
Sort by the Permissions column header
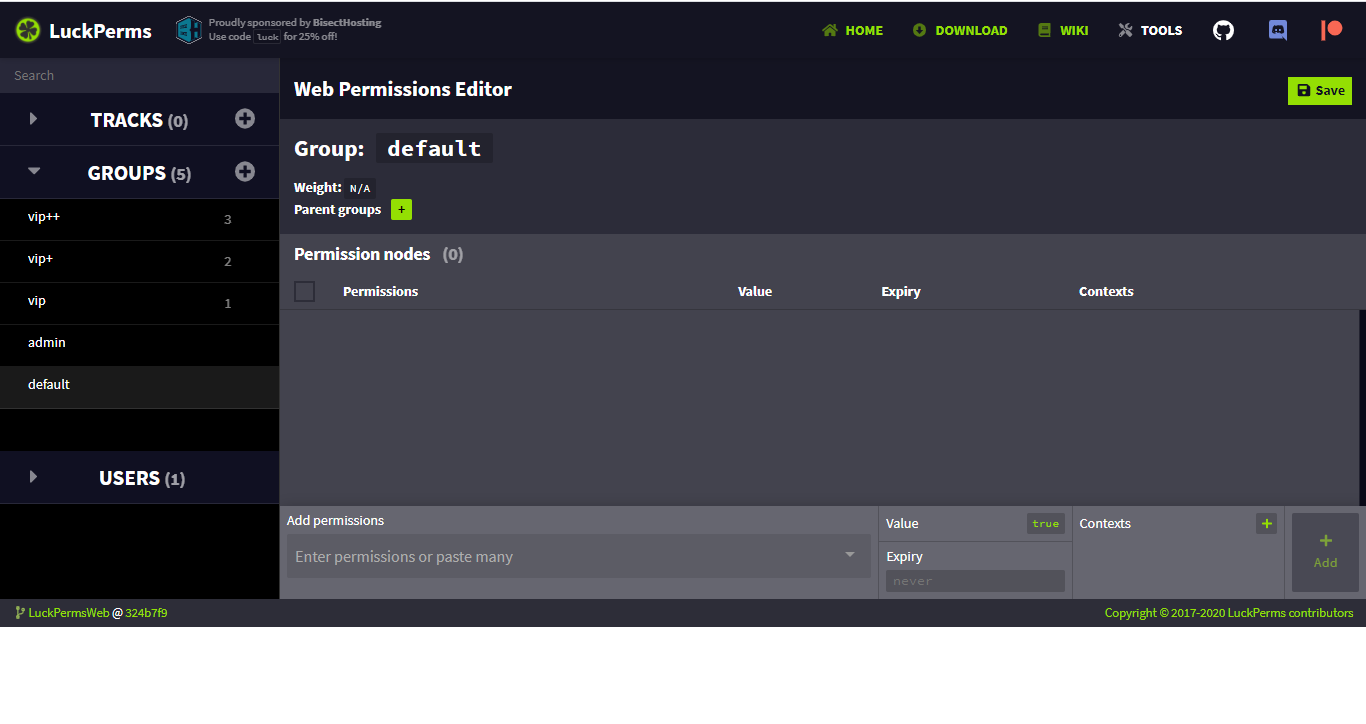[x=380, y=292]
